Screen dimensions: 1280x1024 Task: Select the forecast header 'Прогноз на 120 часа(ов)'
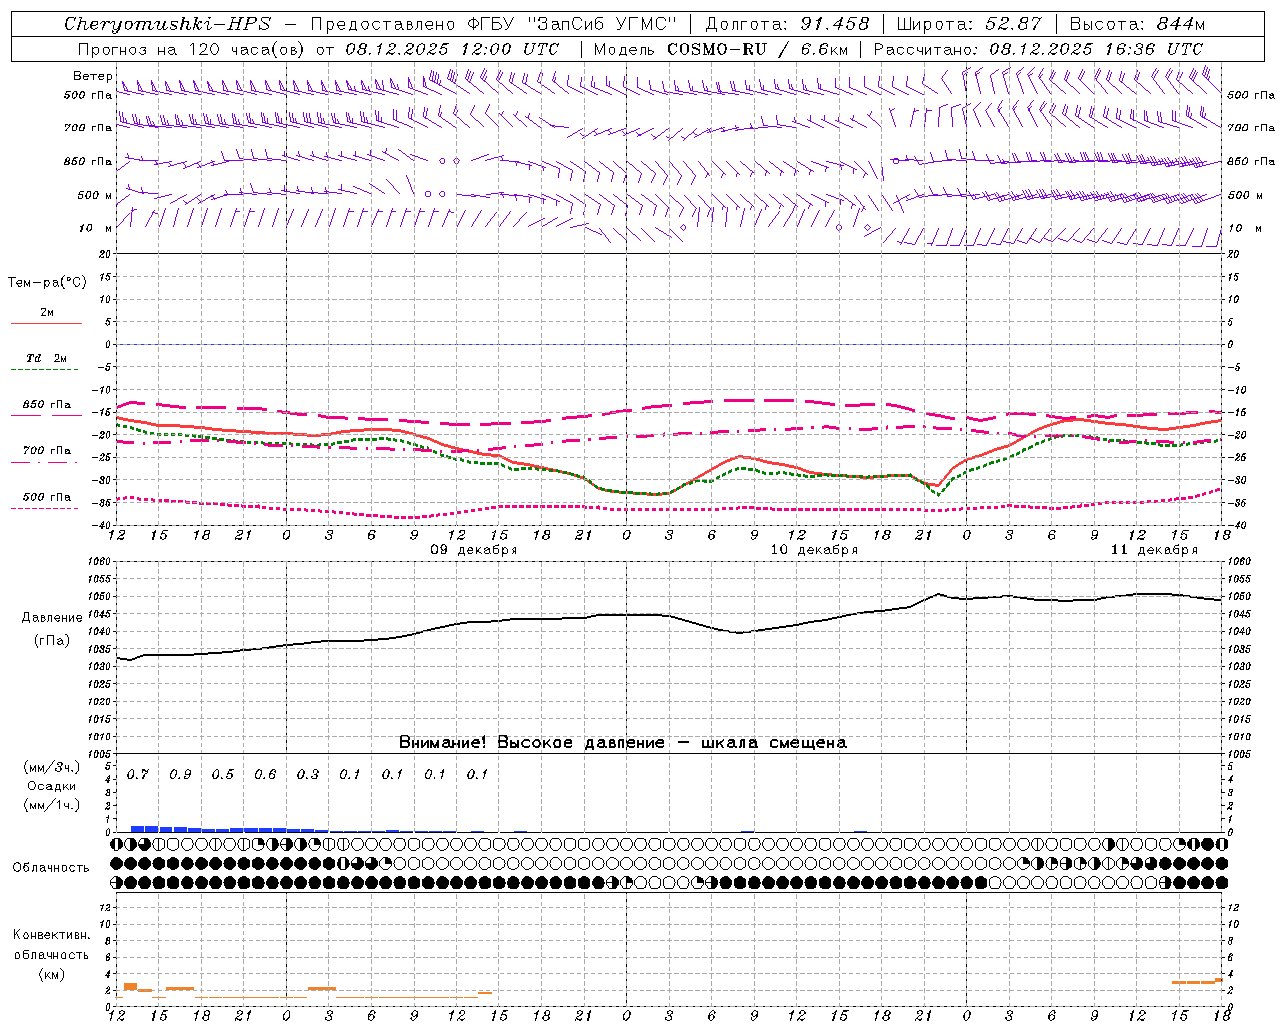[x=192, y=49]
